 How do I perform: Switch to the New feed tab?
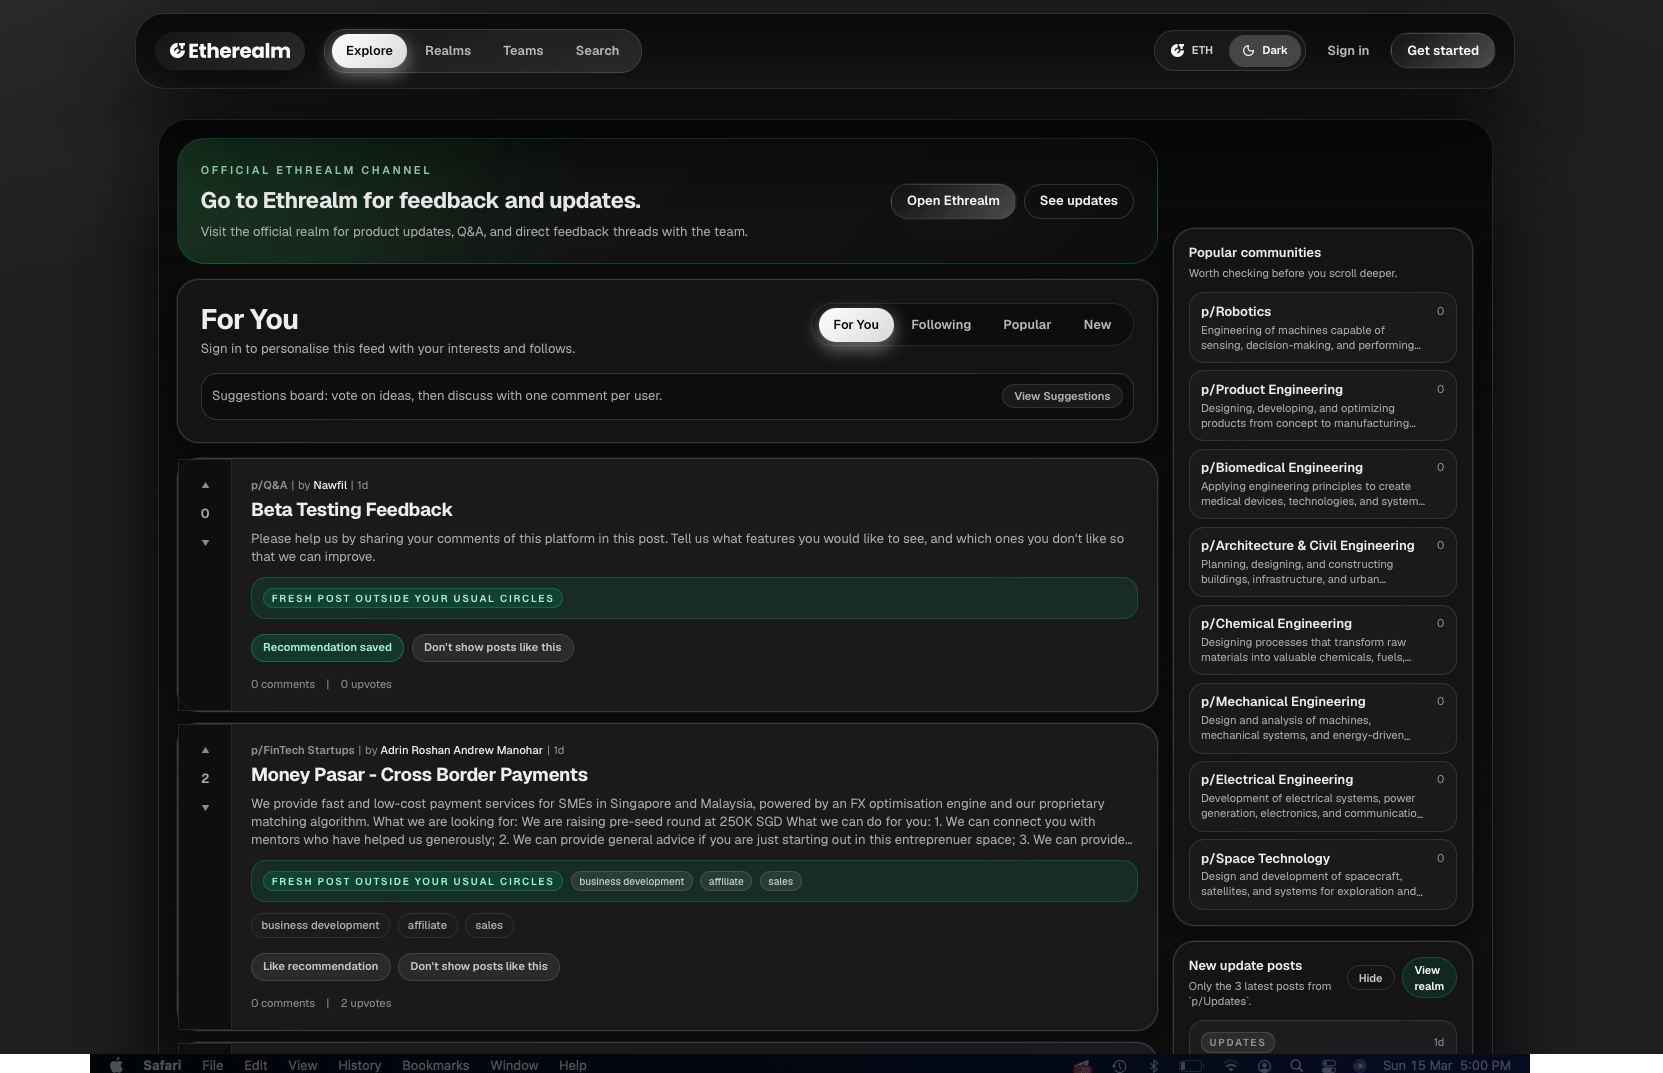1097,324
